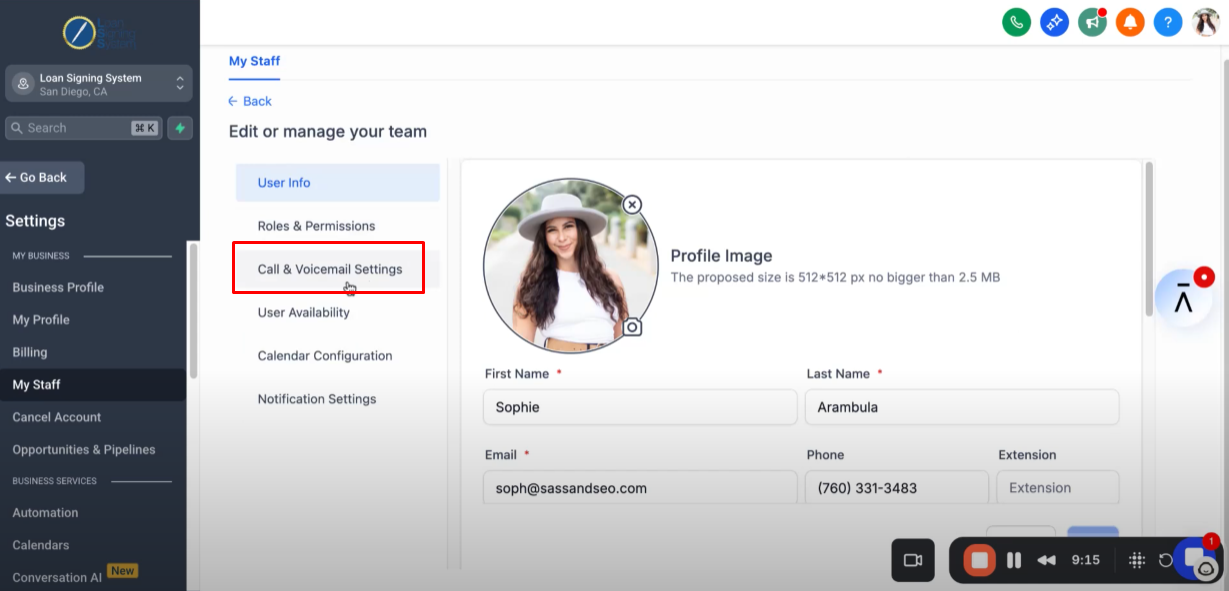Click the 9:15 recording timer
Screen dimensions: 1229x591
tap(1085, 560)
